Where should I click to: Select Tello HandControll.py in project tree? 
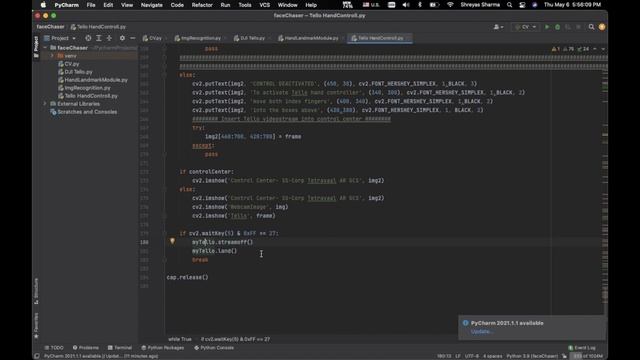[x=88, y=96]
